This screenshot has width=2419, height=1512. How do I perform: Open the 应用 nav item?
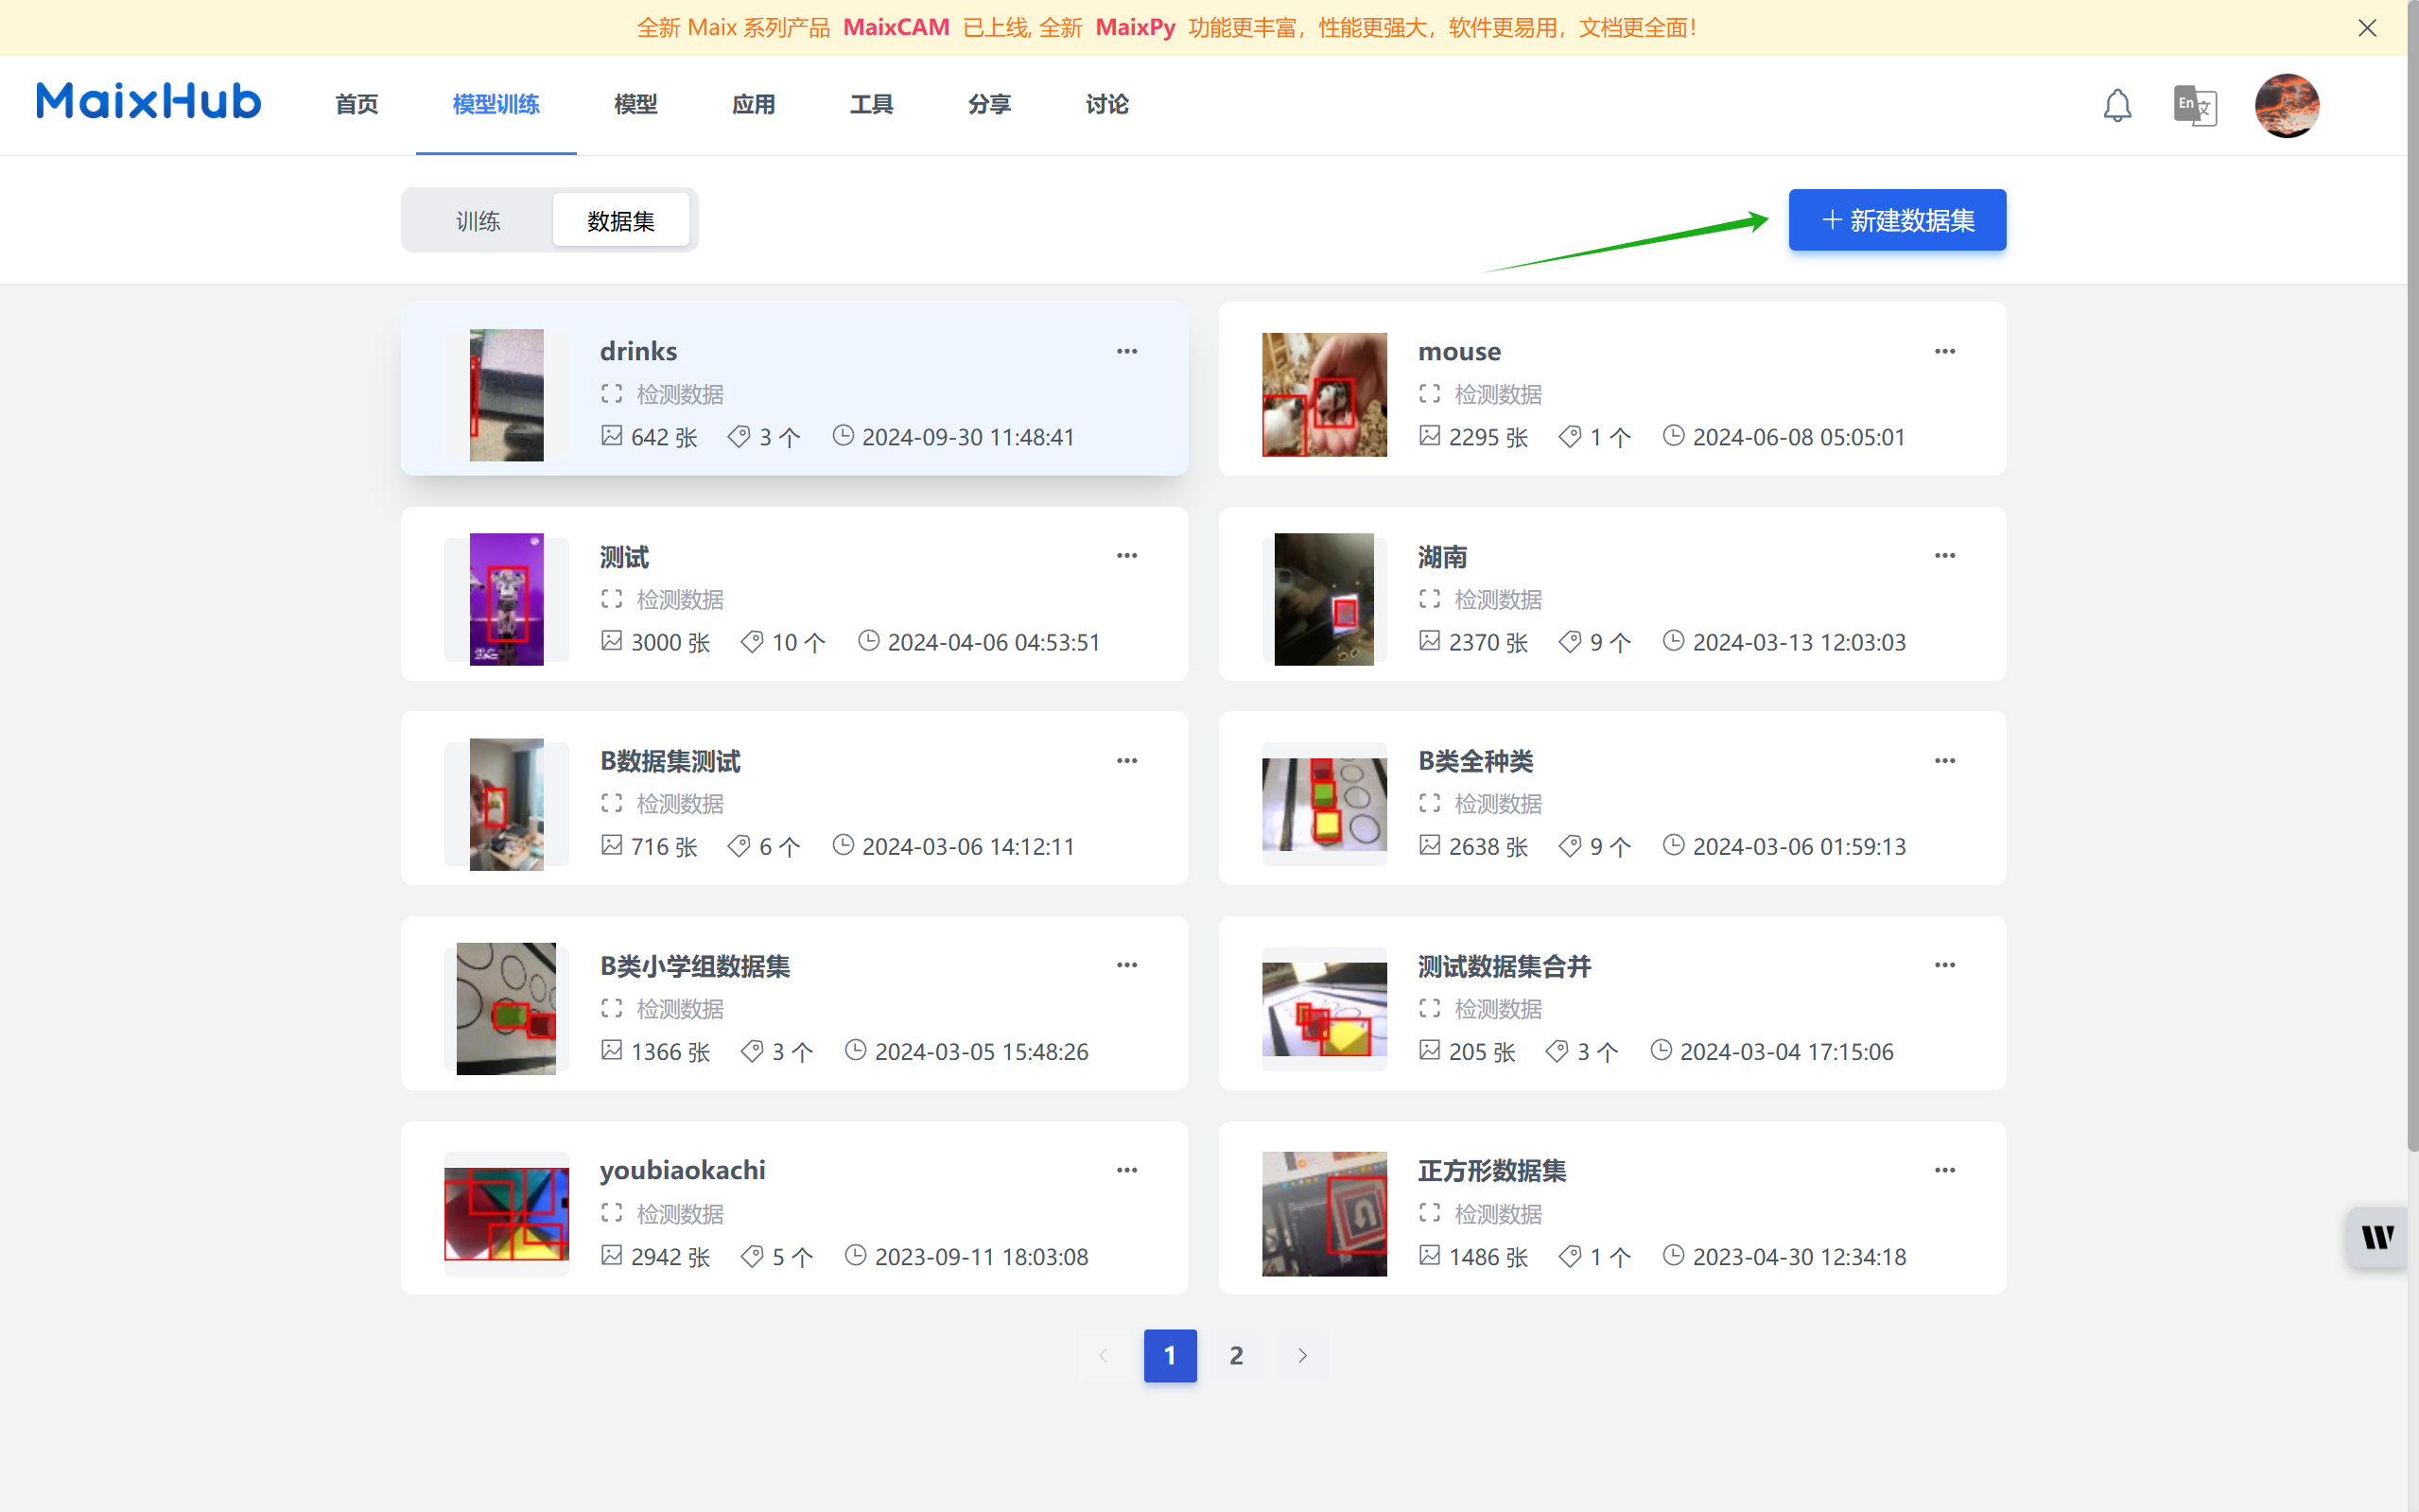[x=753, y=104]
